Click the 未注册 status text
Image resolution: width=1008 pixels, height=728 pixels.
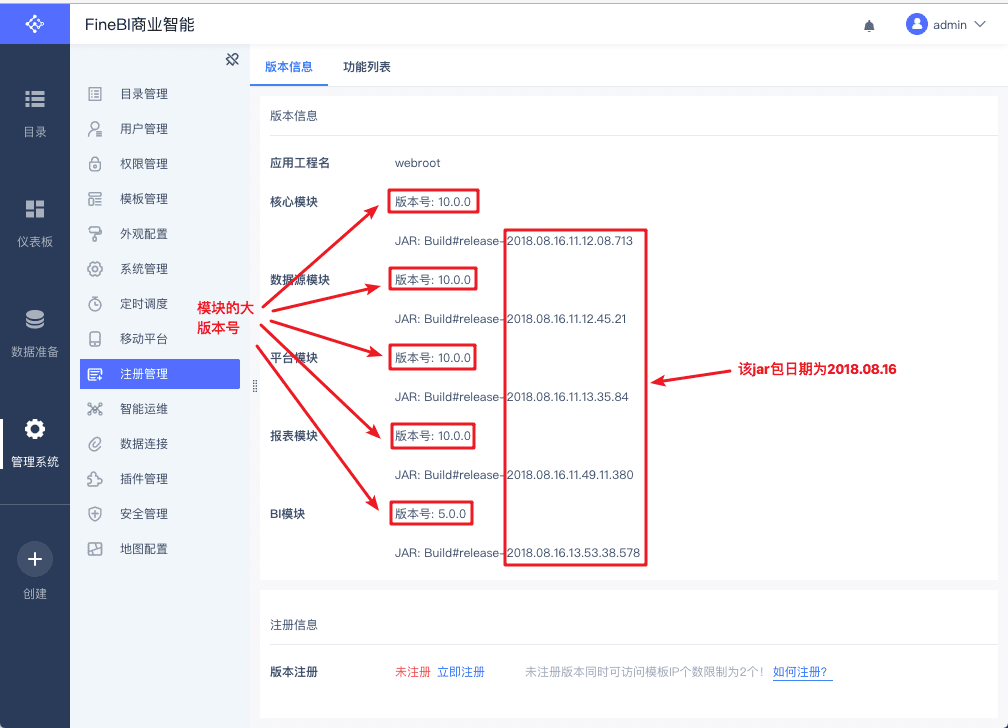[412, 672]
